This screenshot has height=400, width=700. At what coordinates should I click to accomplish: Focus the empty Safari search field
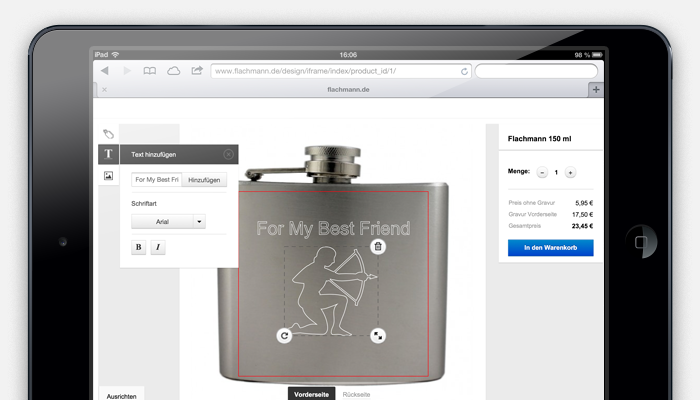click(536, 71)
